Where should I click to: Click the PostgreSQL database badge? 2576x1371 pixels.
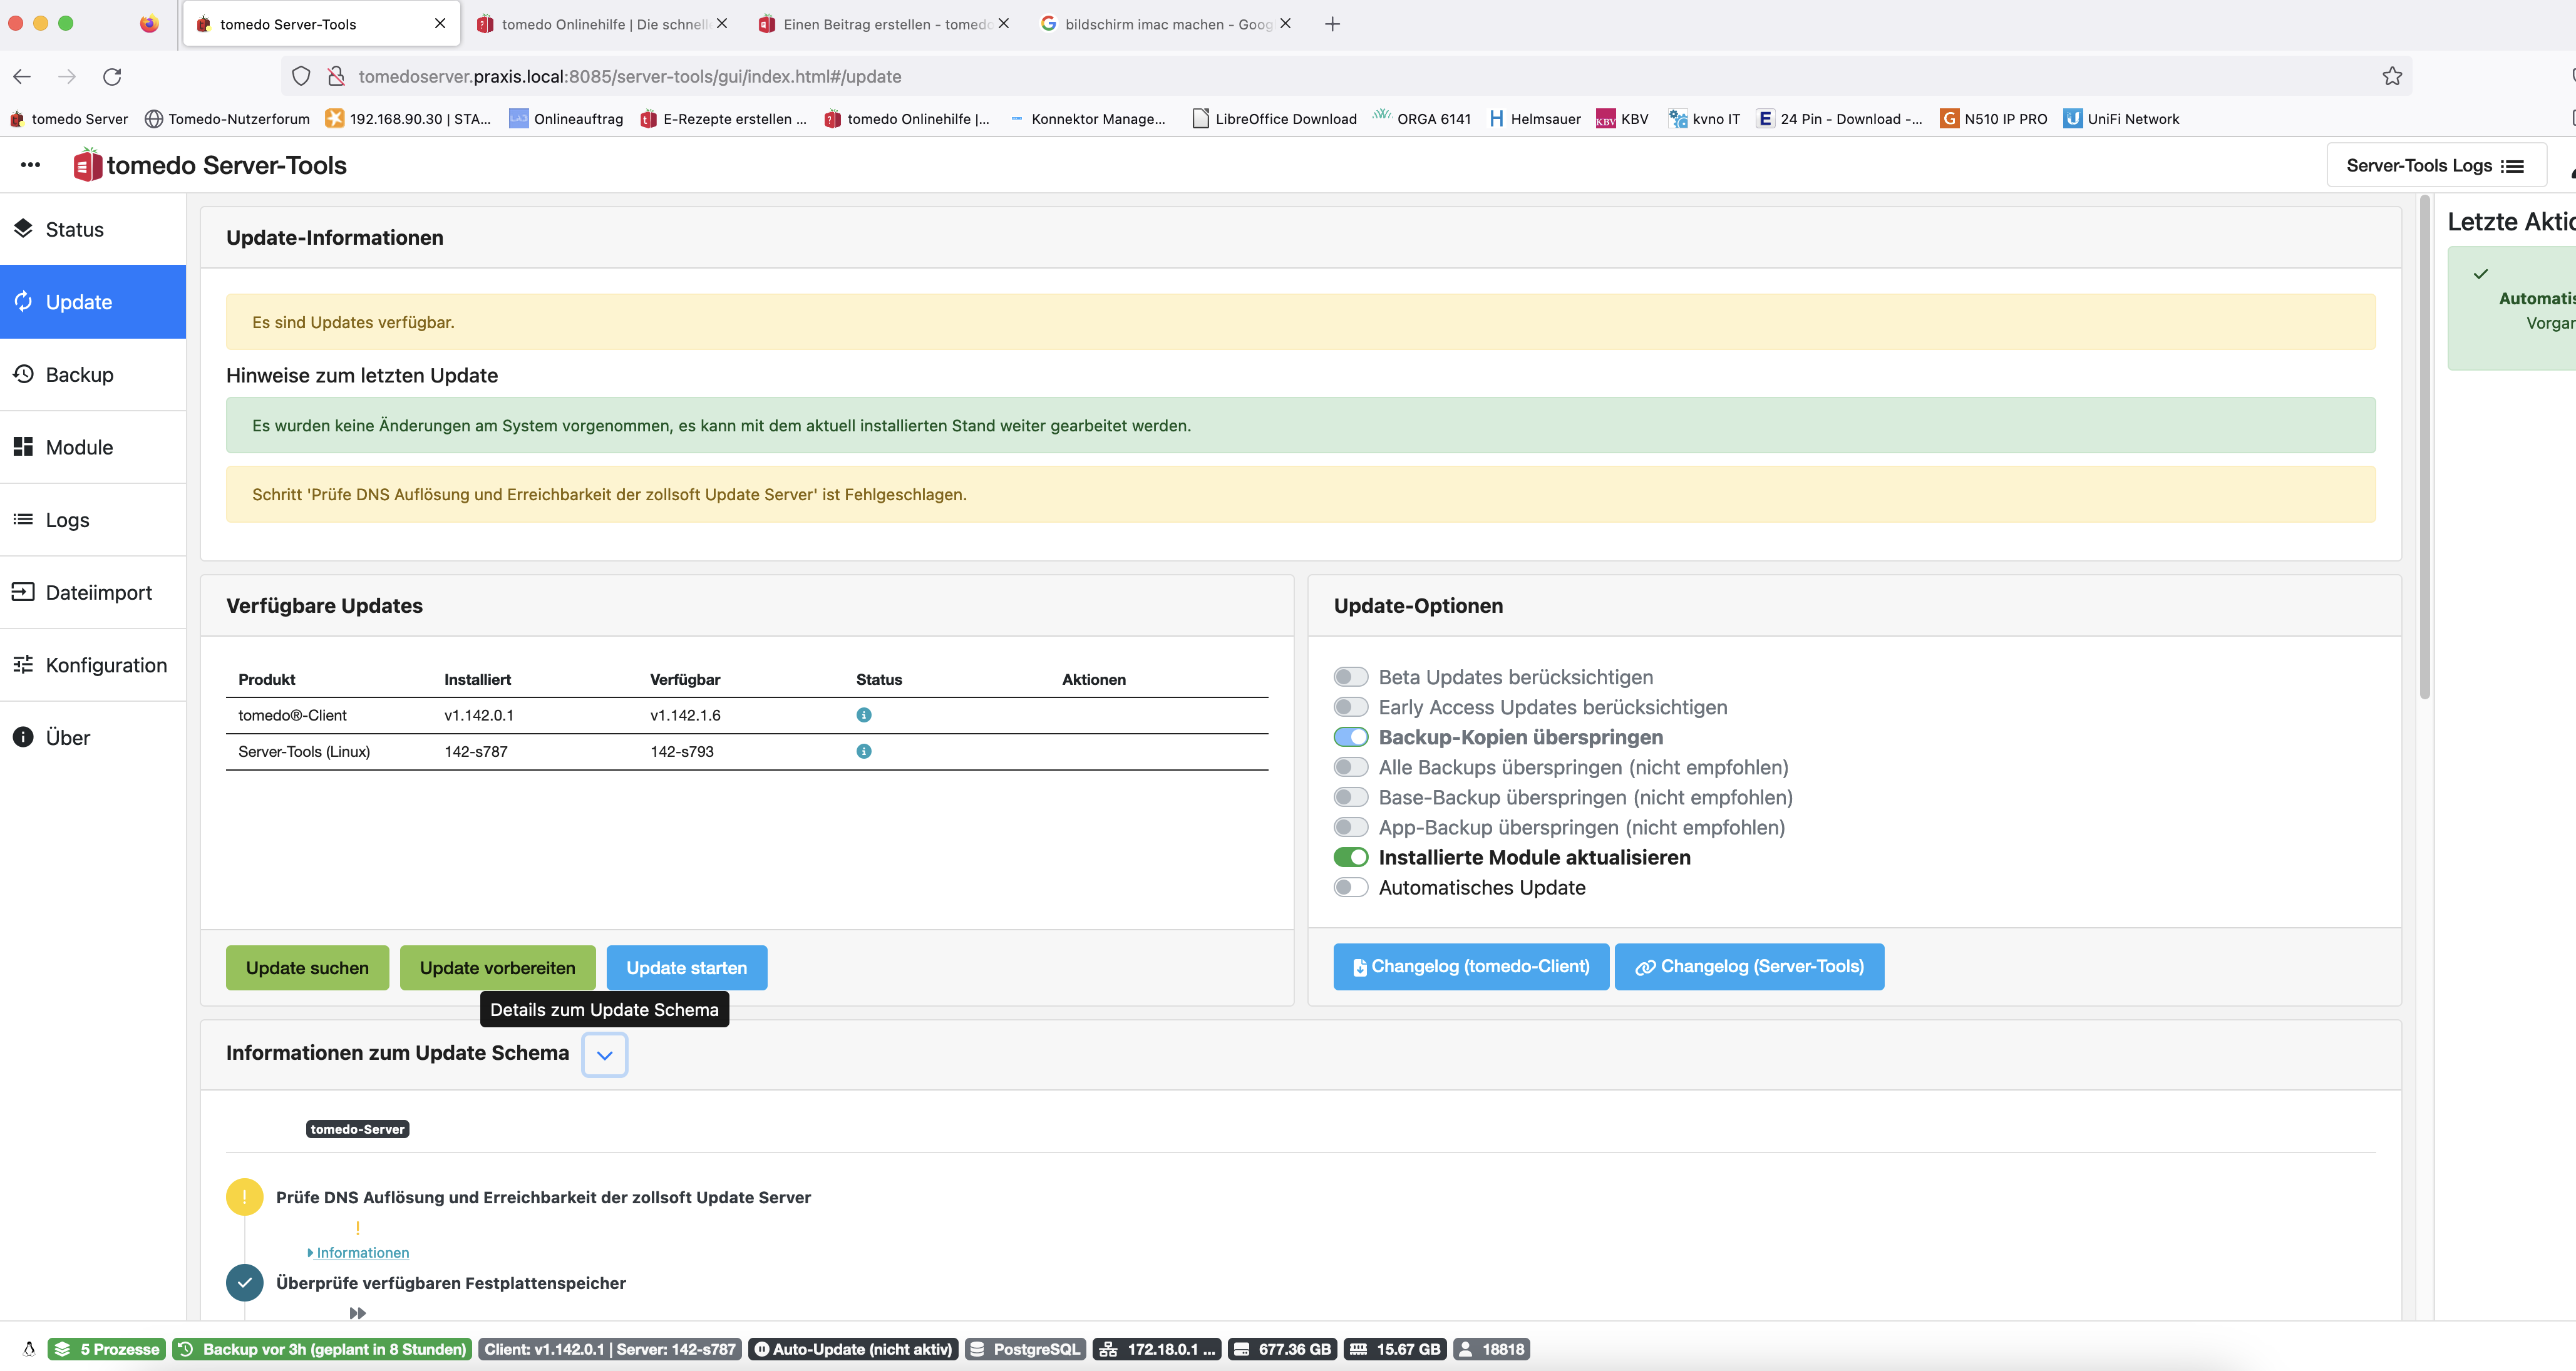point(1025,1349)
